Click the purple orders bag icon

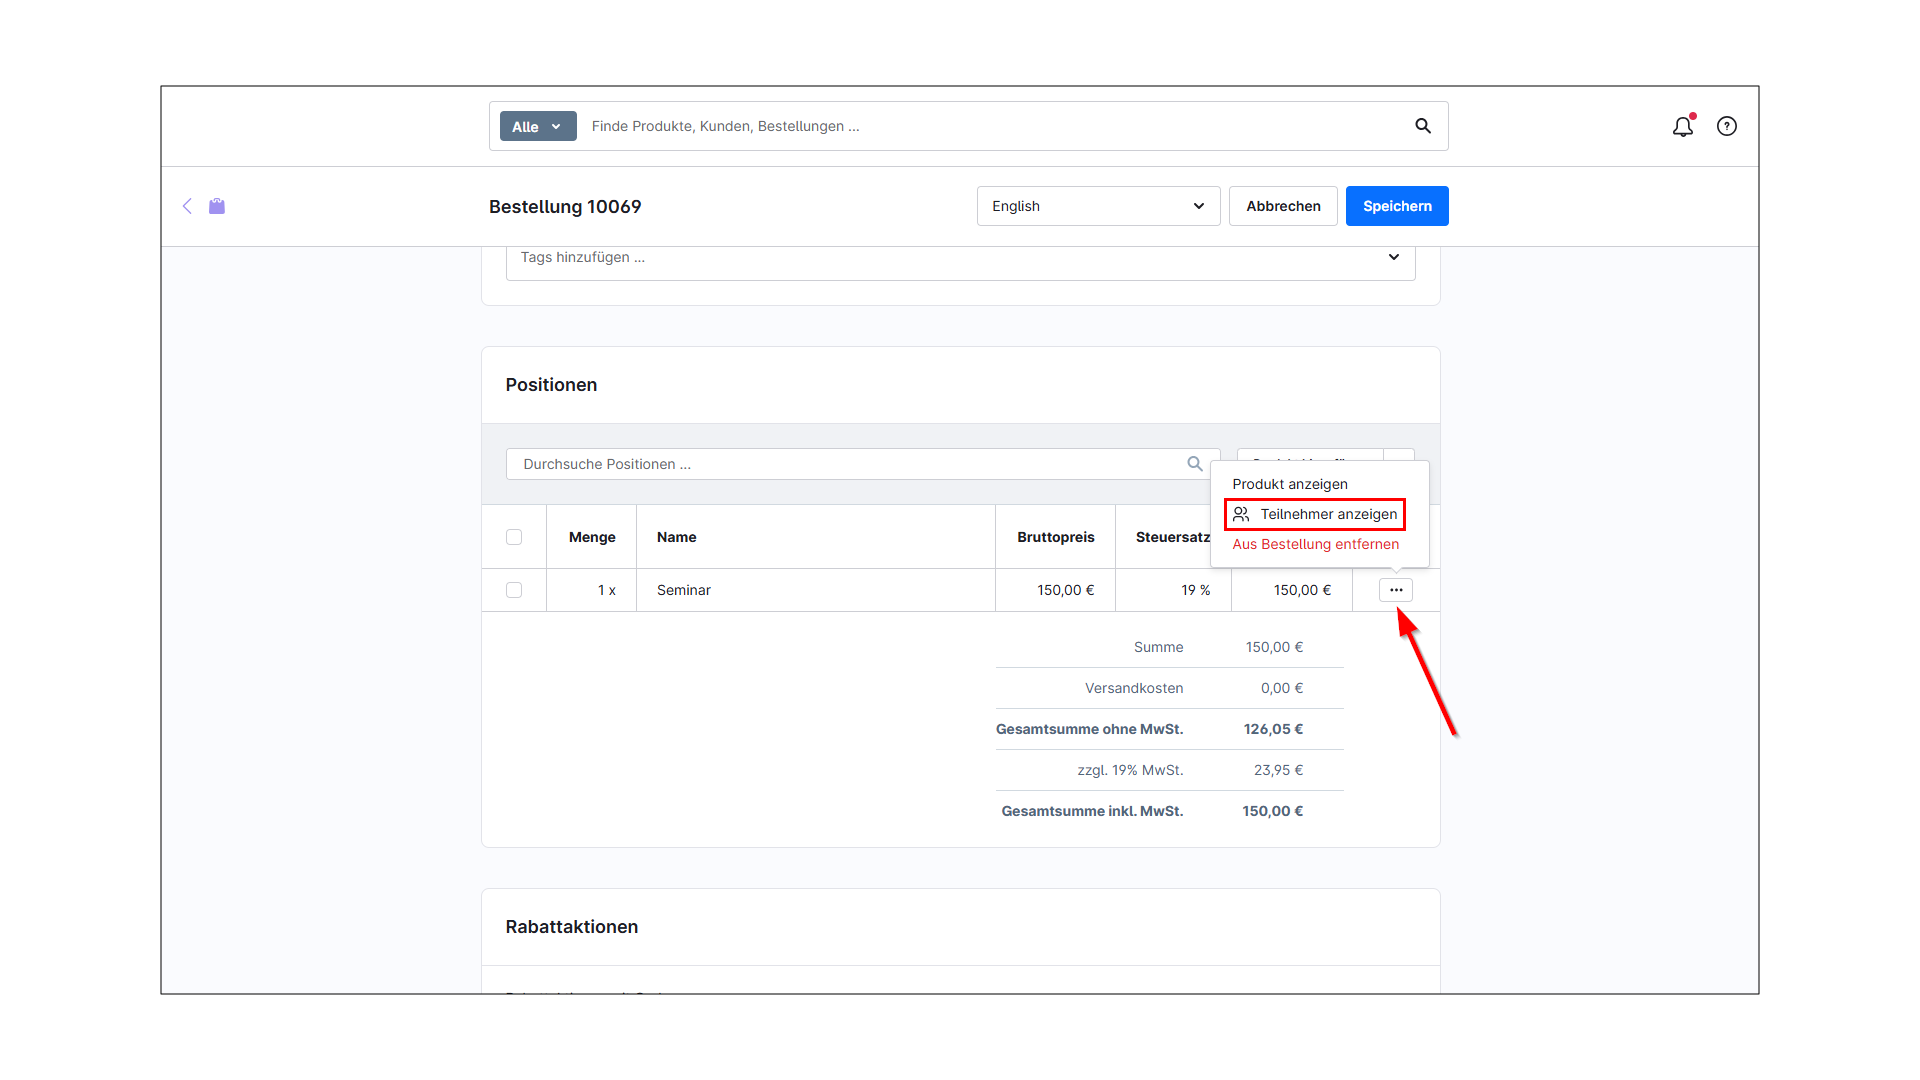tap(217, 206)
